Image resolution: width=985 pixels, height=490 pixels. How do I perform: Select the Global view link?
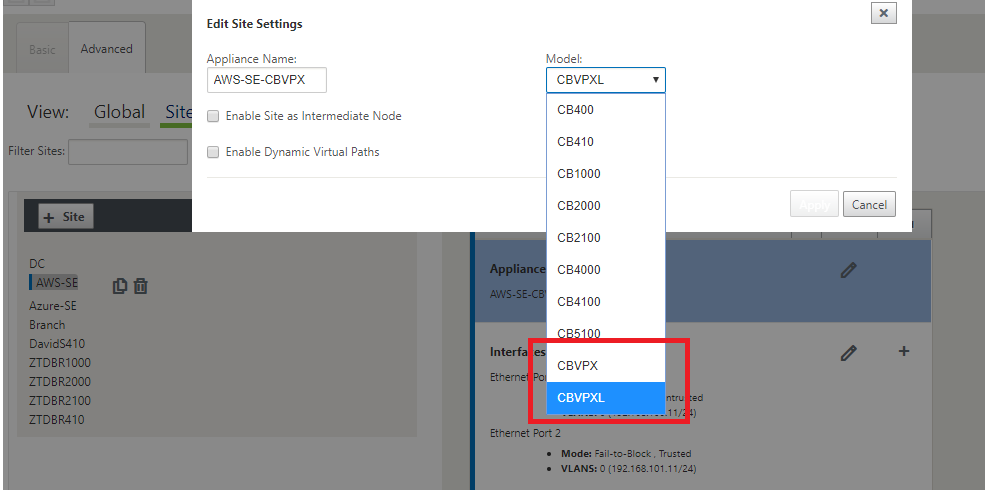click(119, 112)
